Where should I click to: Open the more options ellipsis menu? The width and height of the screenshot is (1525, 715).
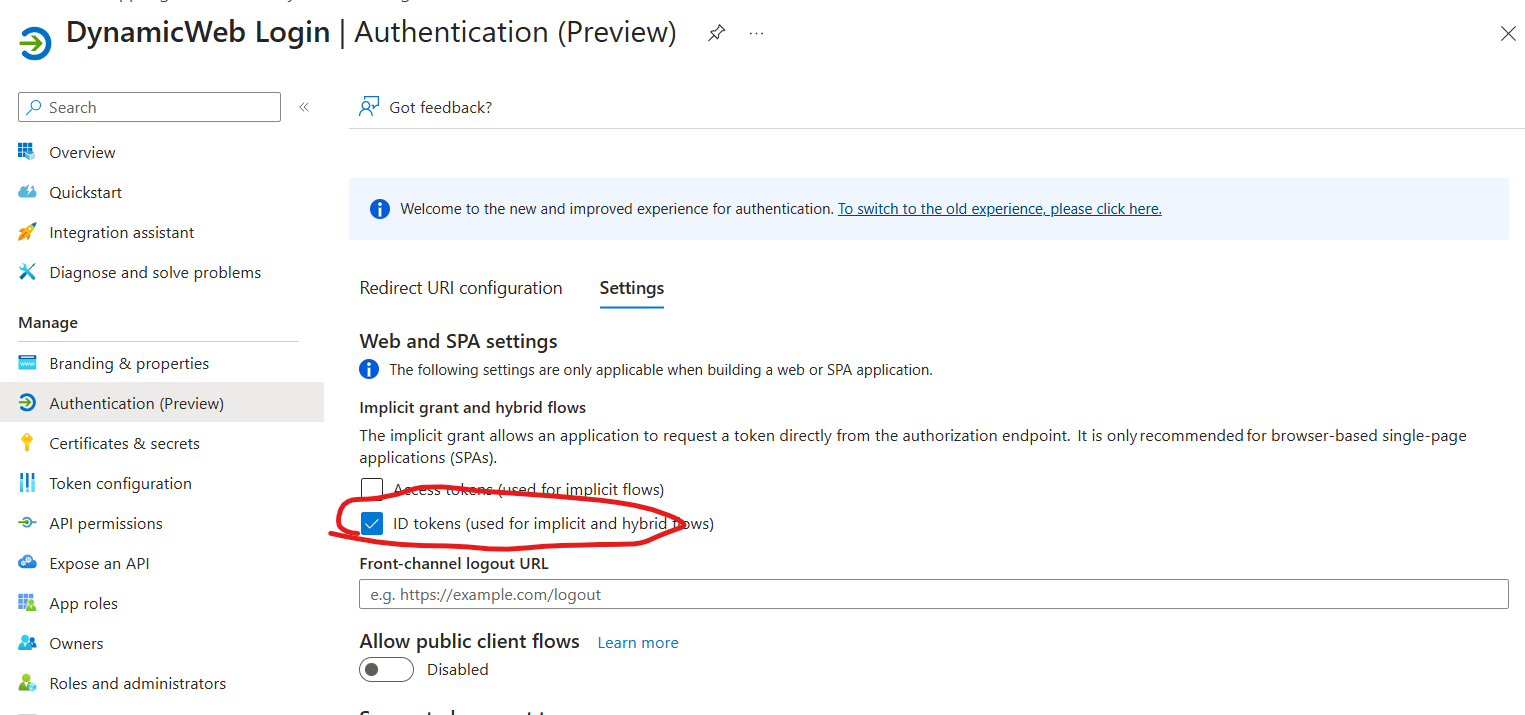click(x=756, y=33)
